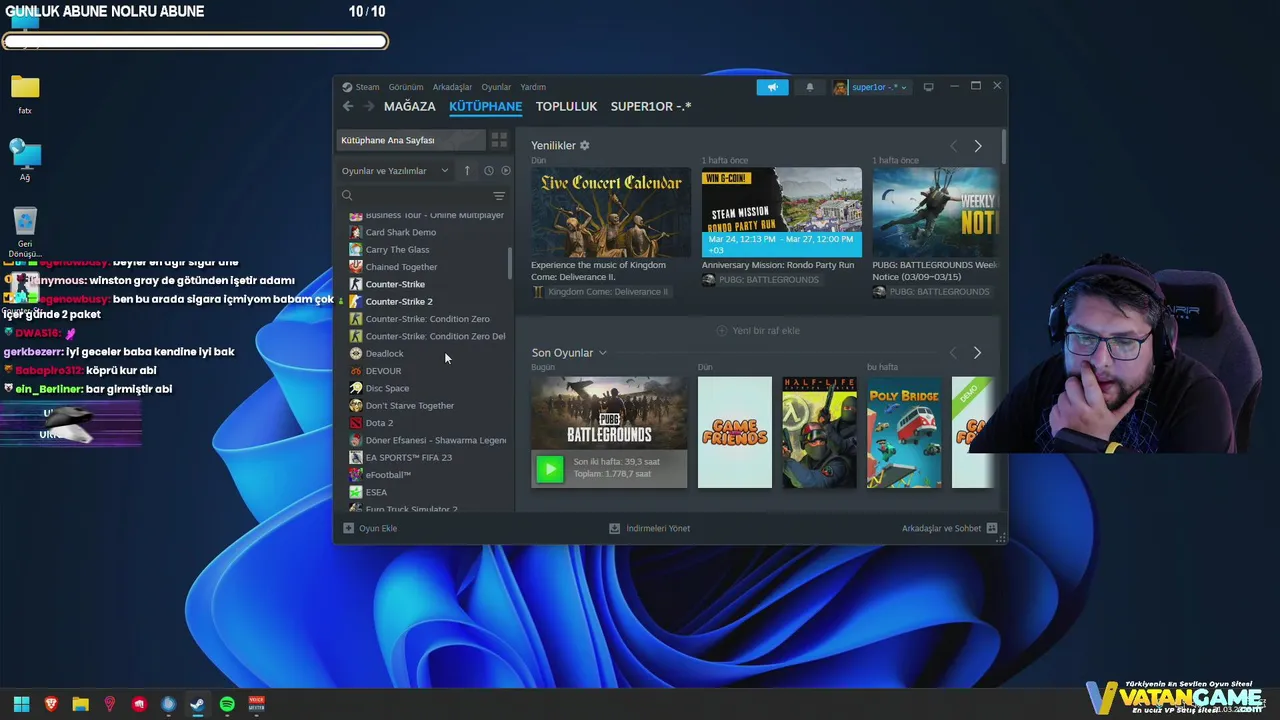
Task: Click the Deadlock game icon
Action: [355, 353]
